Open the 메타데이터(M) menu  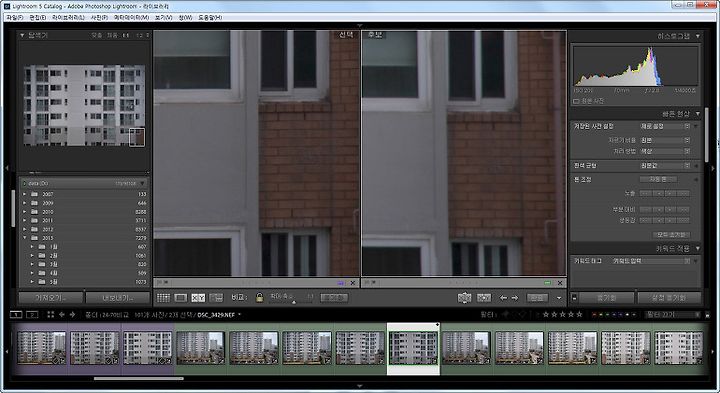(x=131, y=17)
